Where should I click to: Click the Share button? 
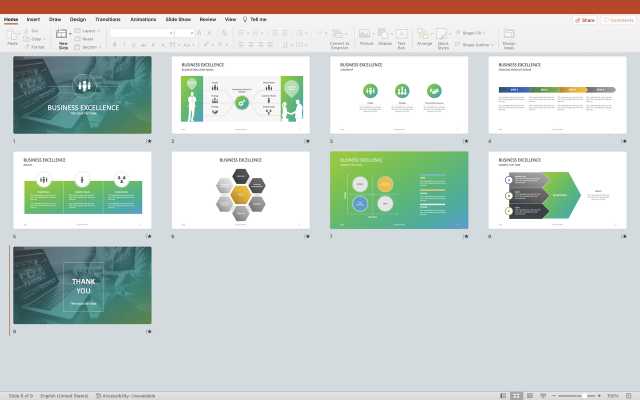click(585, 19)
